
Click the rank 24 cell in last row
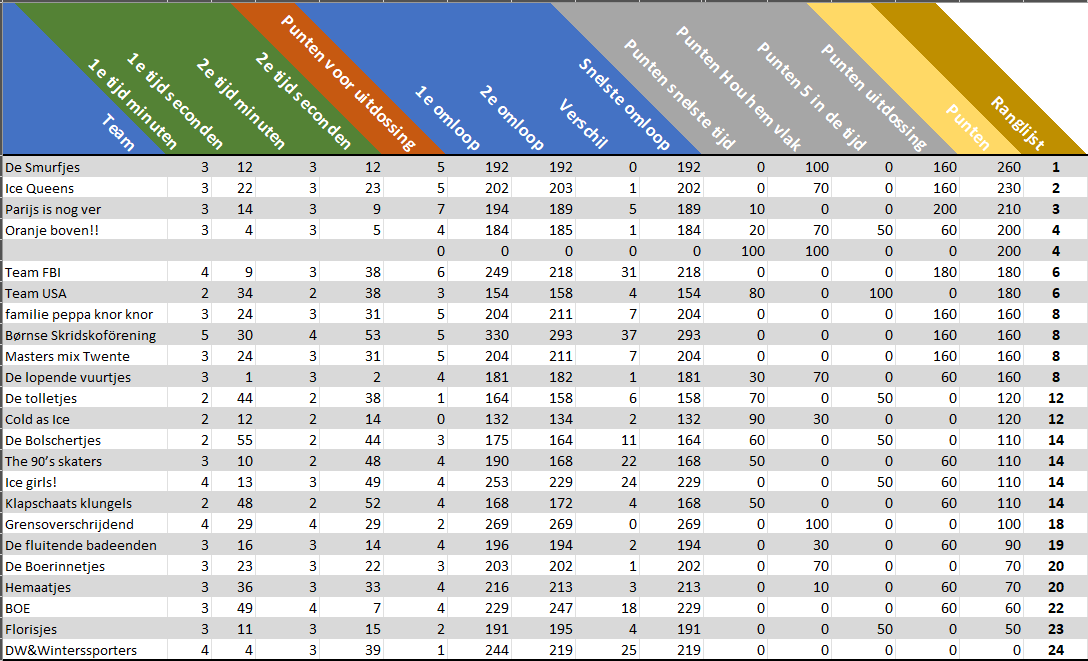click(x=1055, y=650)
